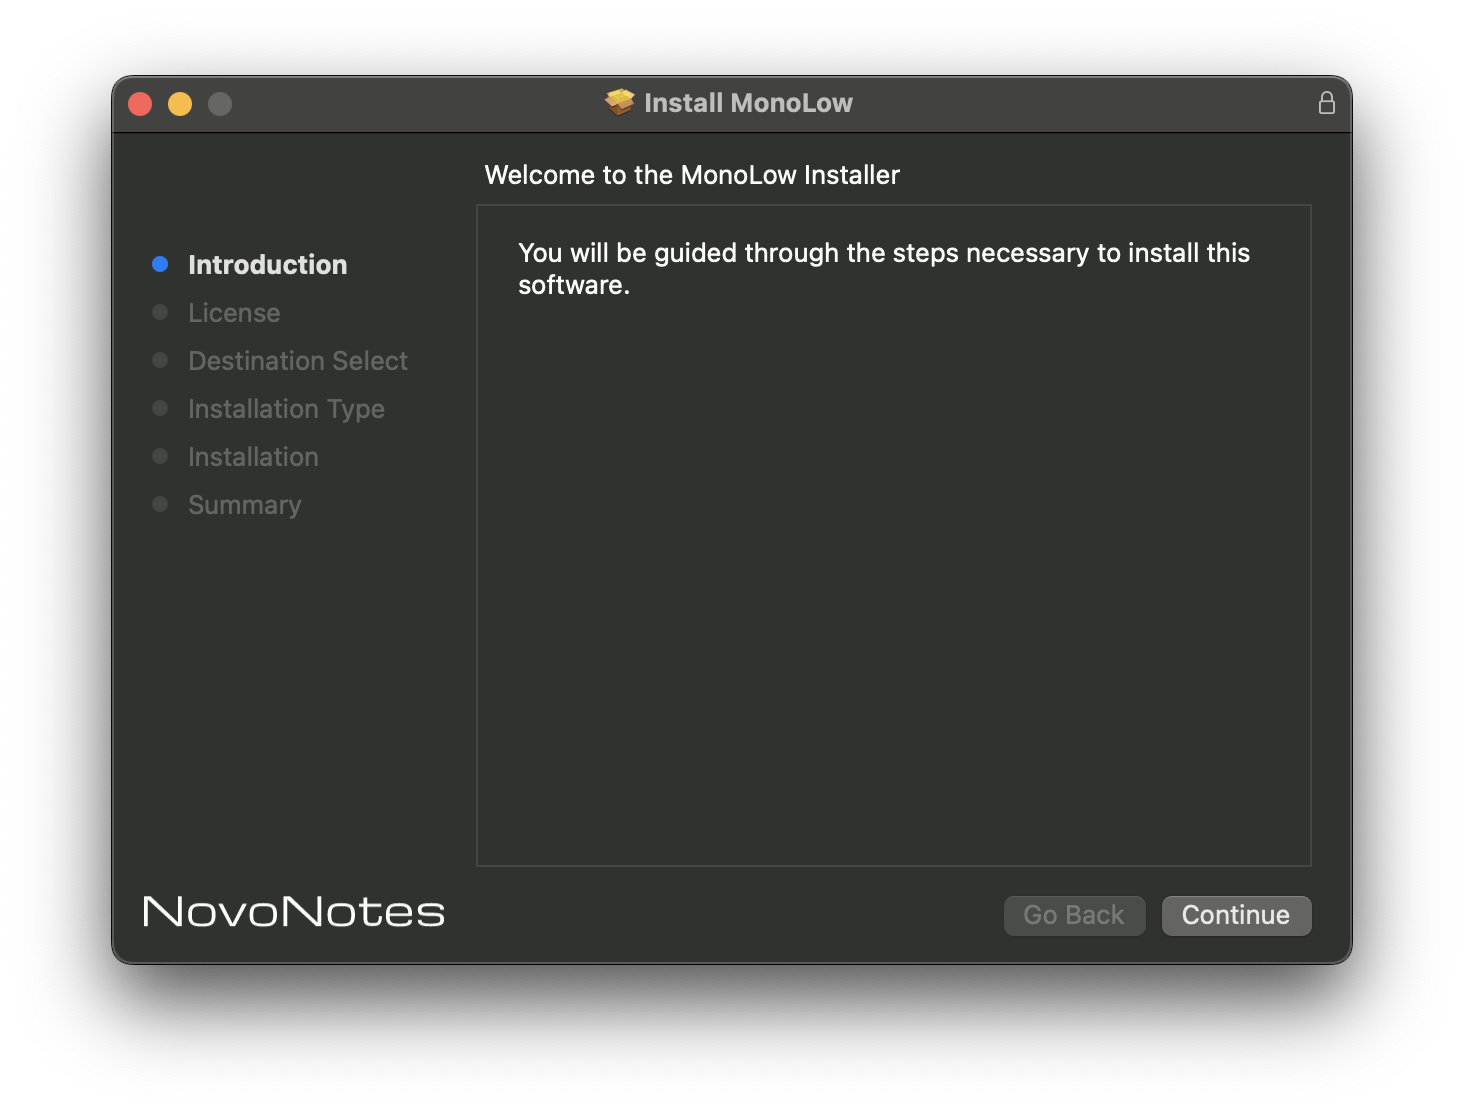
Task: Select the Installation sidebar entry
Action: click(x=253, y=456)
